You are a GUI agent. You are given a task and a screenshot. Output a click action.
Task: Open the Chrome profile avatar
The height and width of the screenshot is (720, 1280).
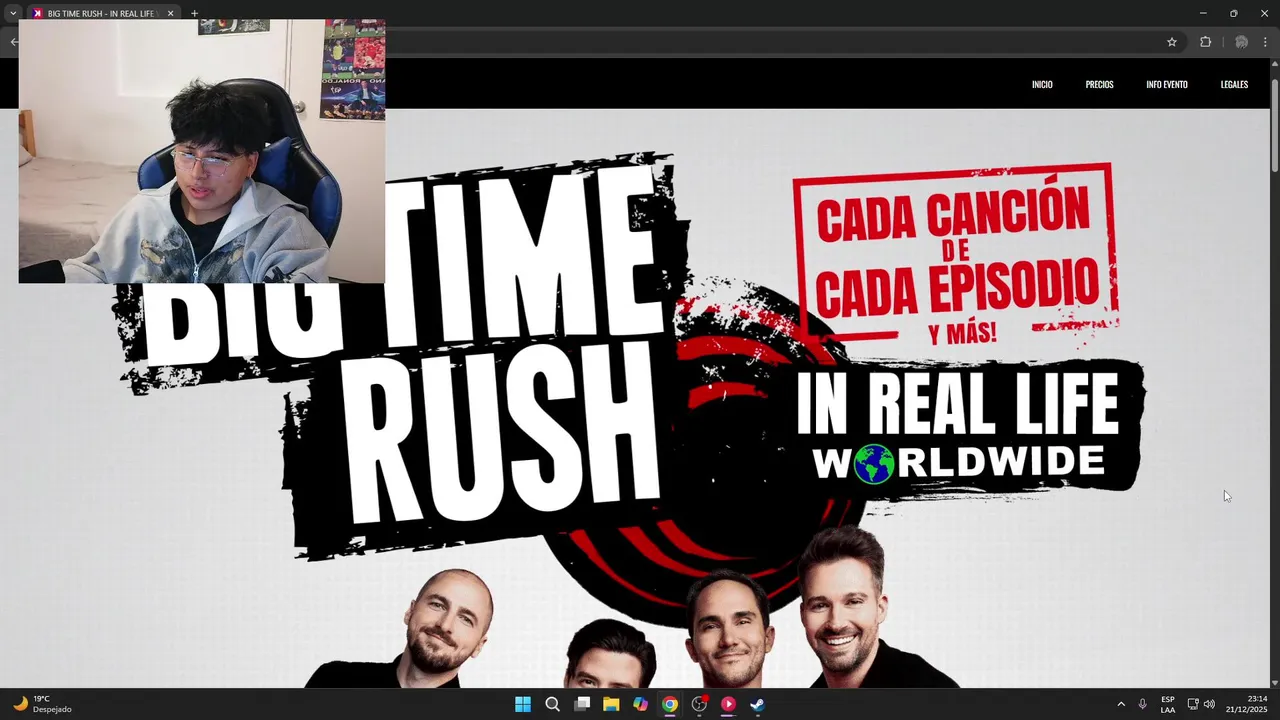point(1241,42)
